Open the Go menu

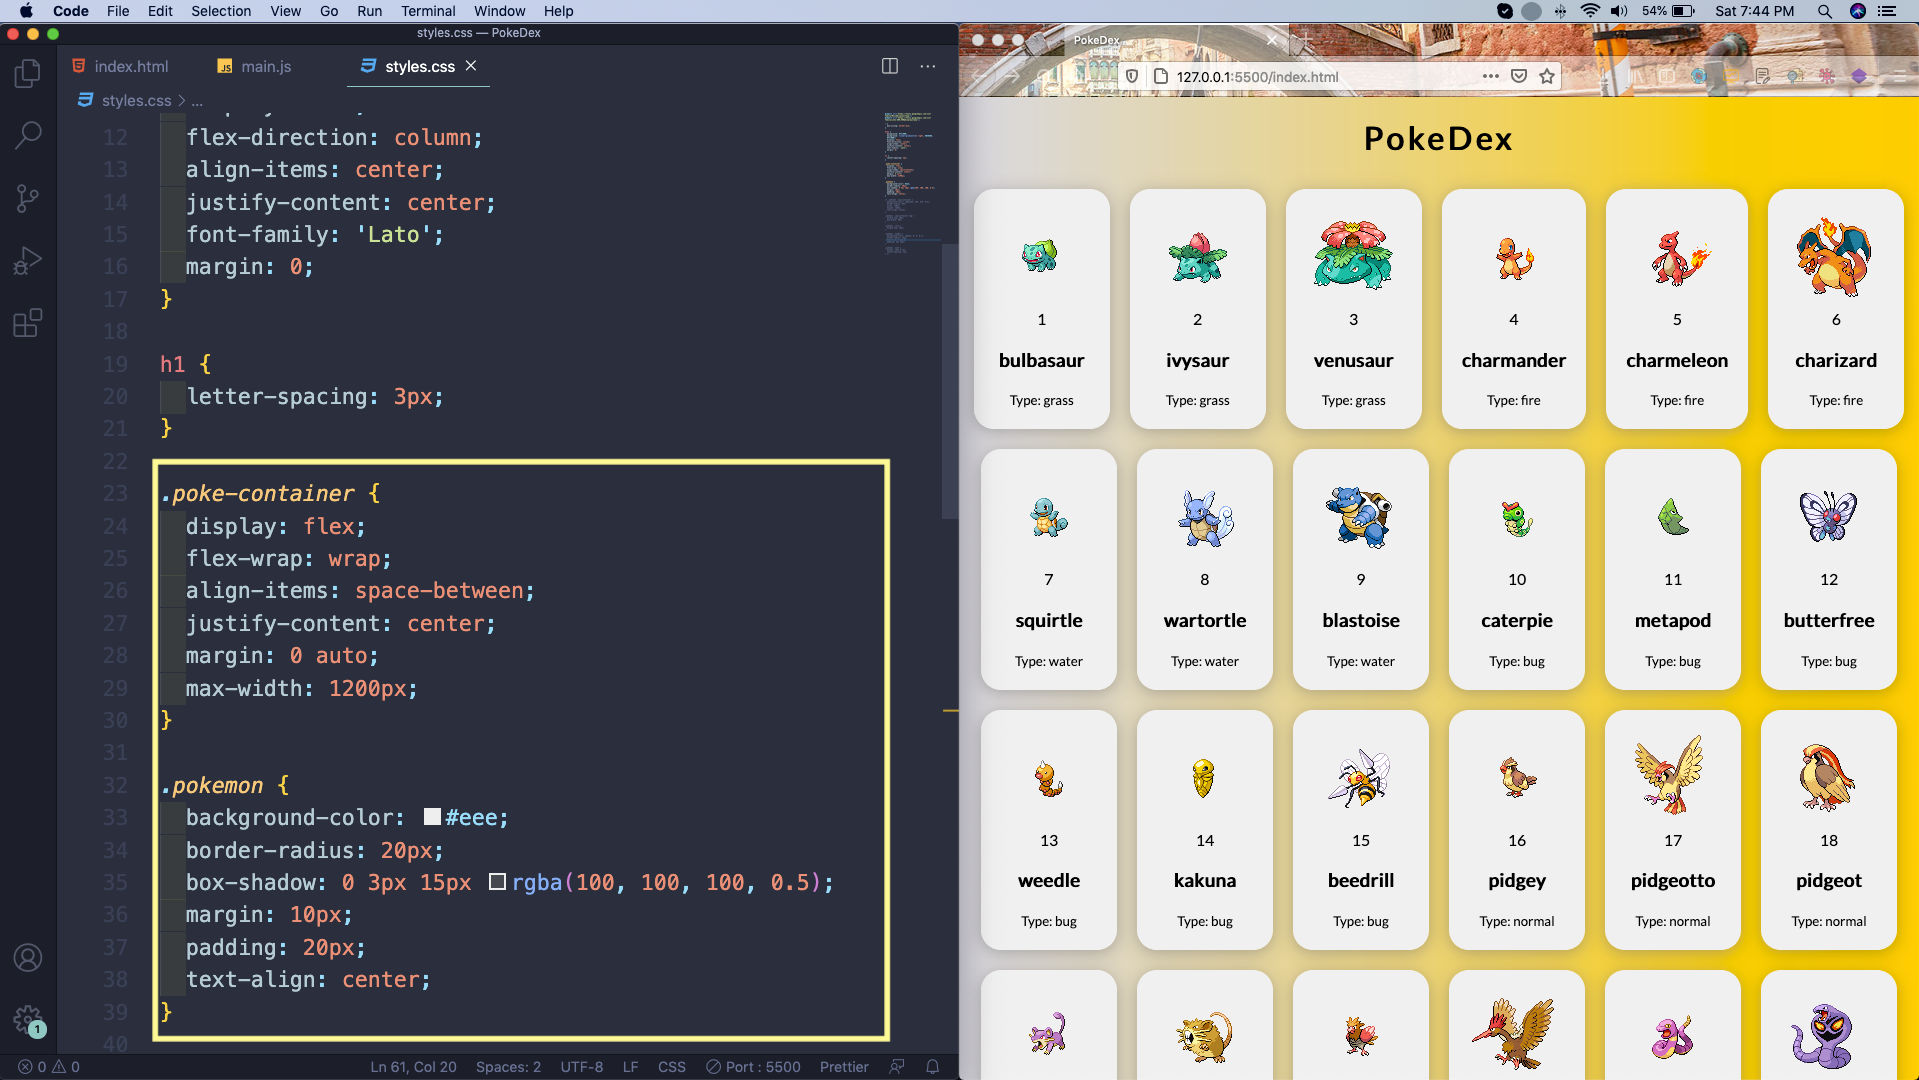click(329, 11)
